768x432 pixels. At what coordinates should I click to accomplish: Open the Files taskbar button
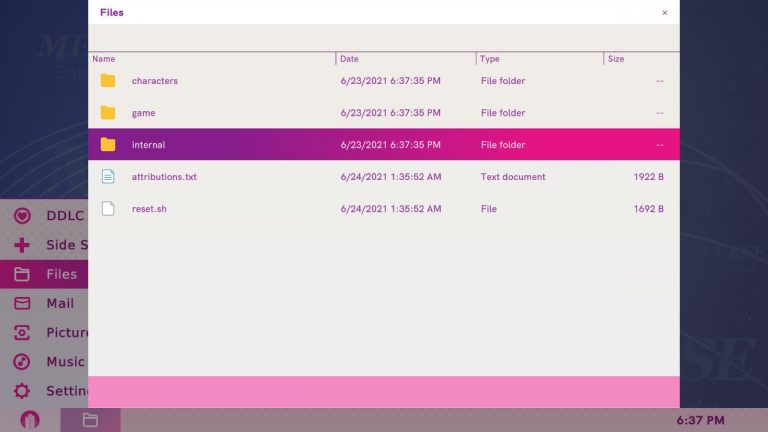click(x=90, y=420)
